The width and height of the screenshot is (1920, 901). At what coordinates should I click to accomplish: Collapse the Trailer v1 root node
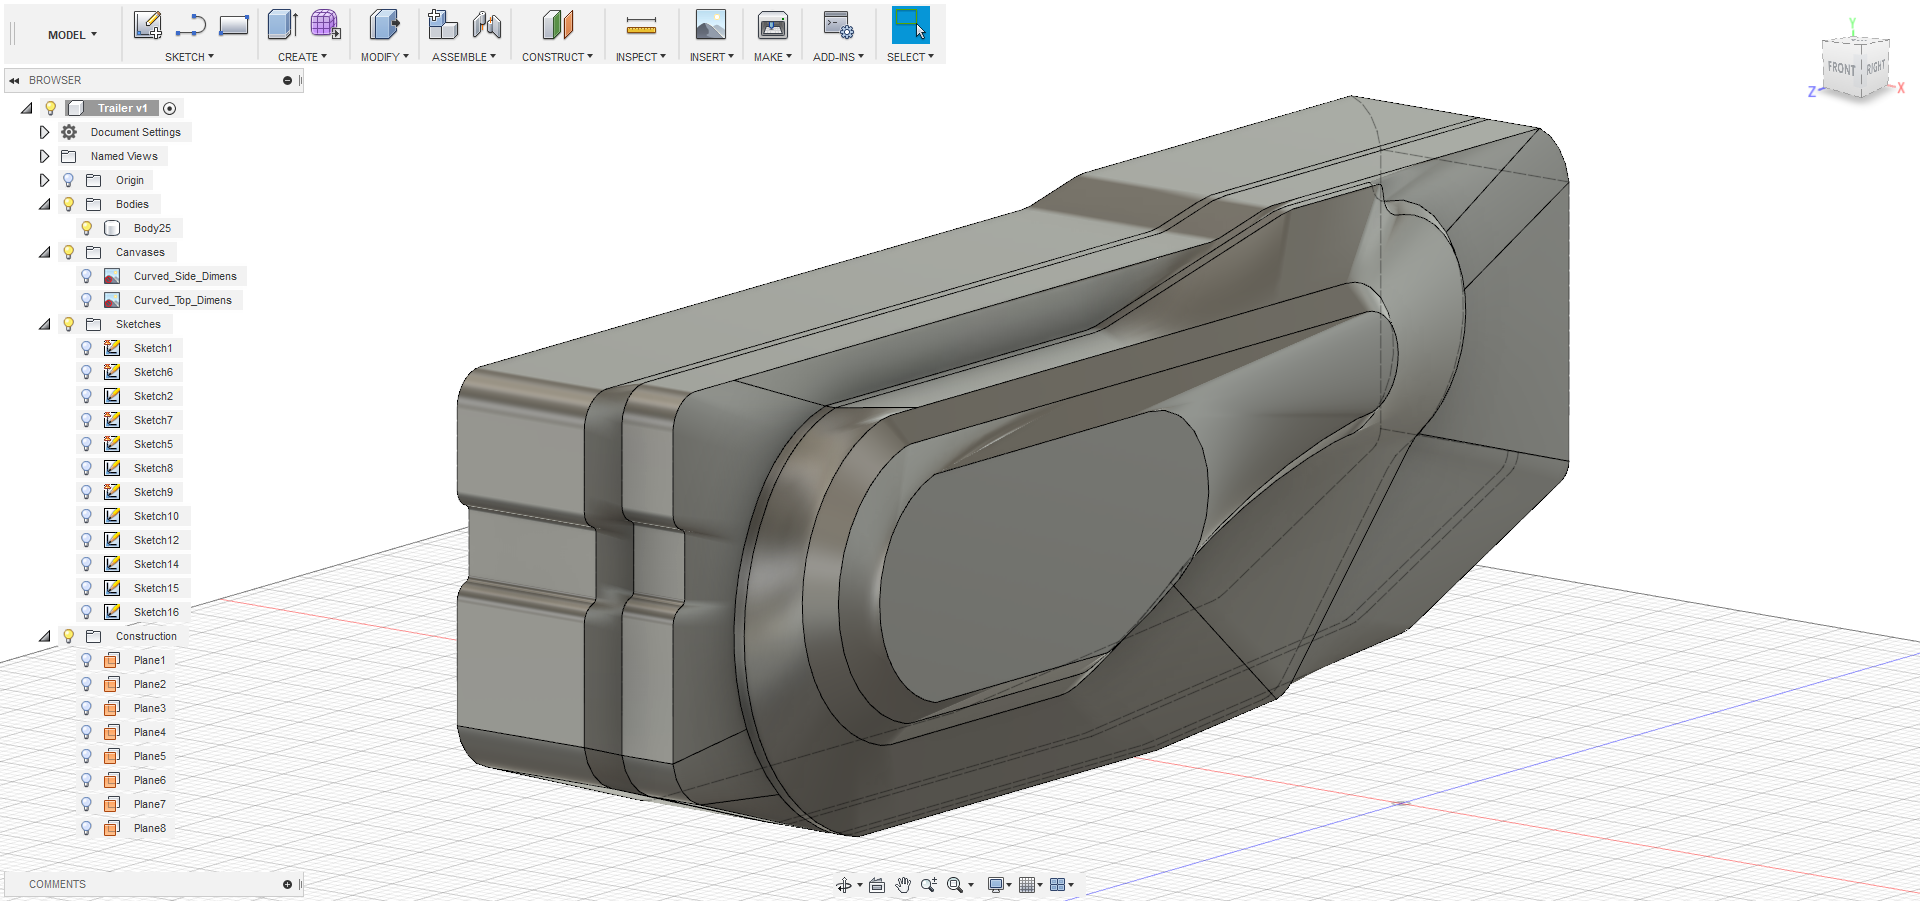point(27,108)
